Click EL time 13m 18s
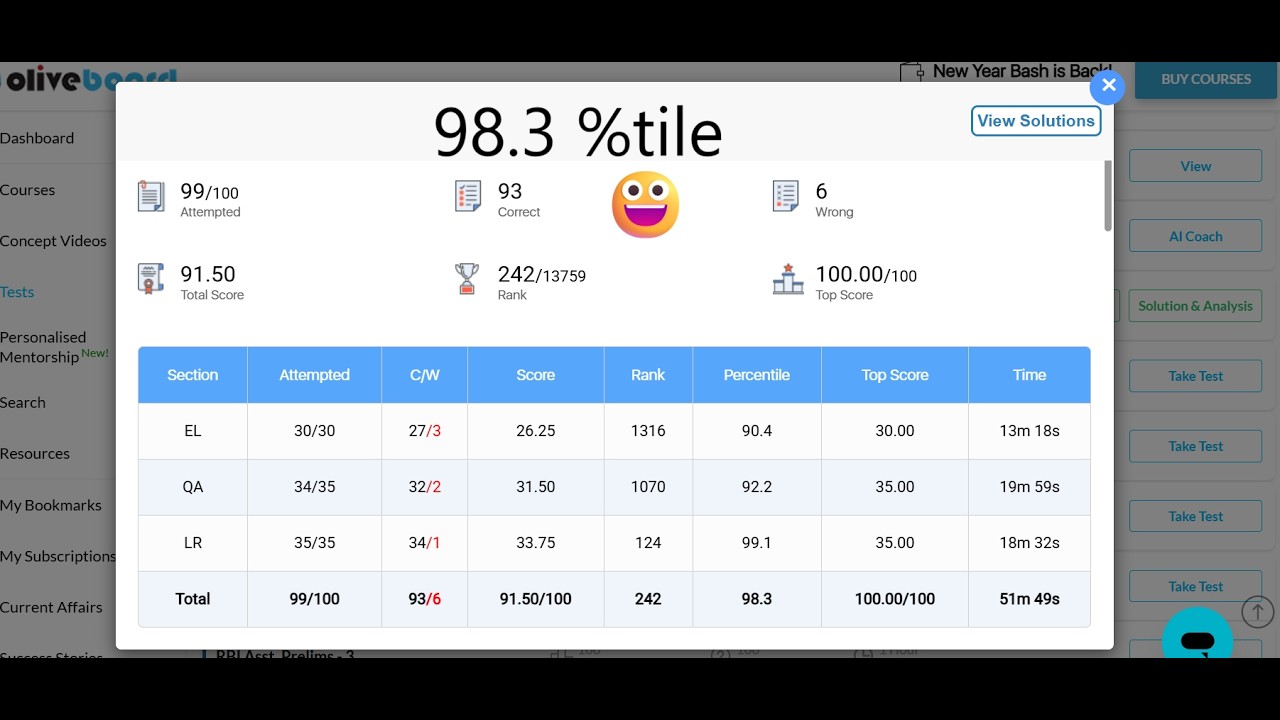The height and width of the screenshot is (720, 1280). 1029,431
